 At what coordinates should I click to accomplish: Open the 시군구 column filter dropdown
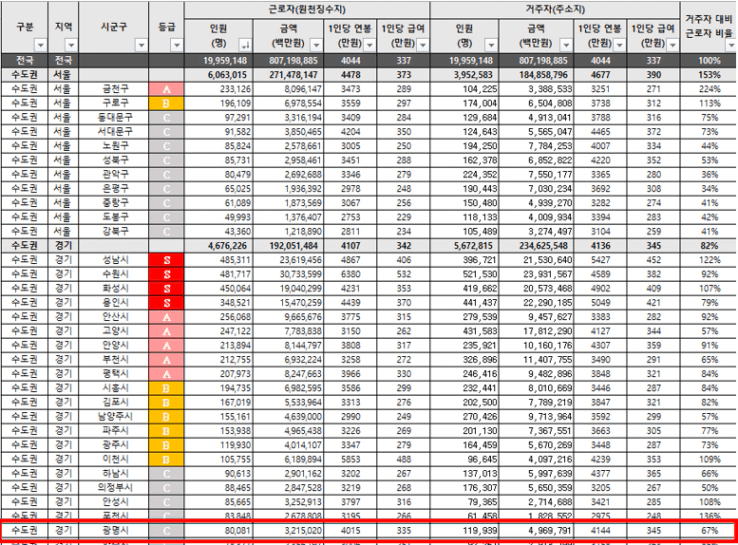(141, 45)
